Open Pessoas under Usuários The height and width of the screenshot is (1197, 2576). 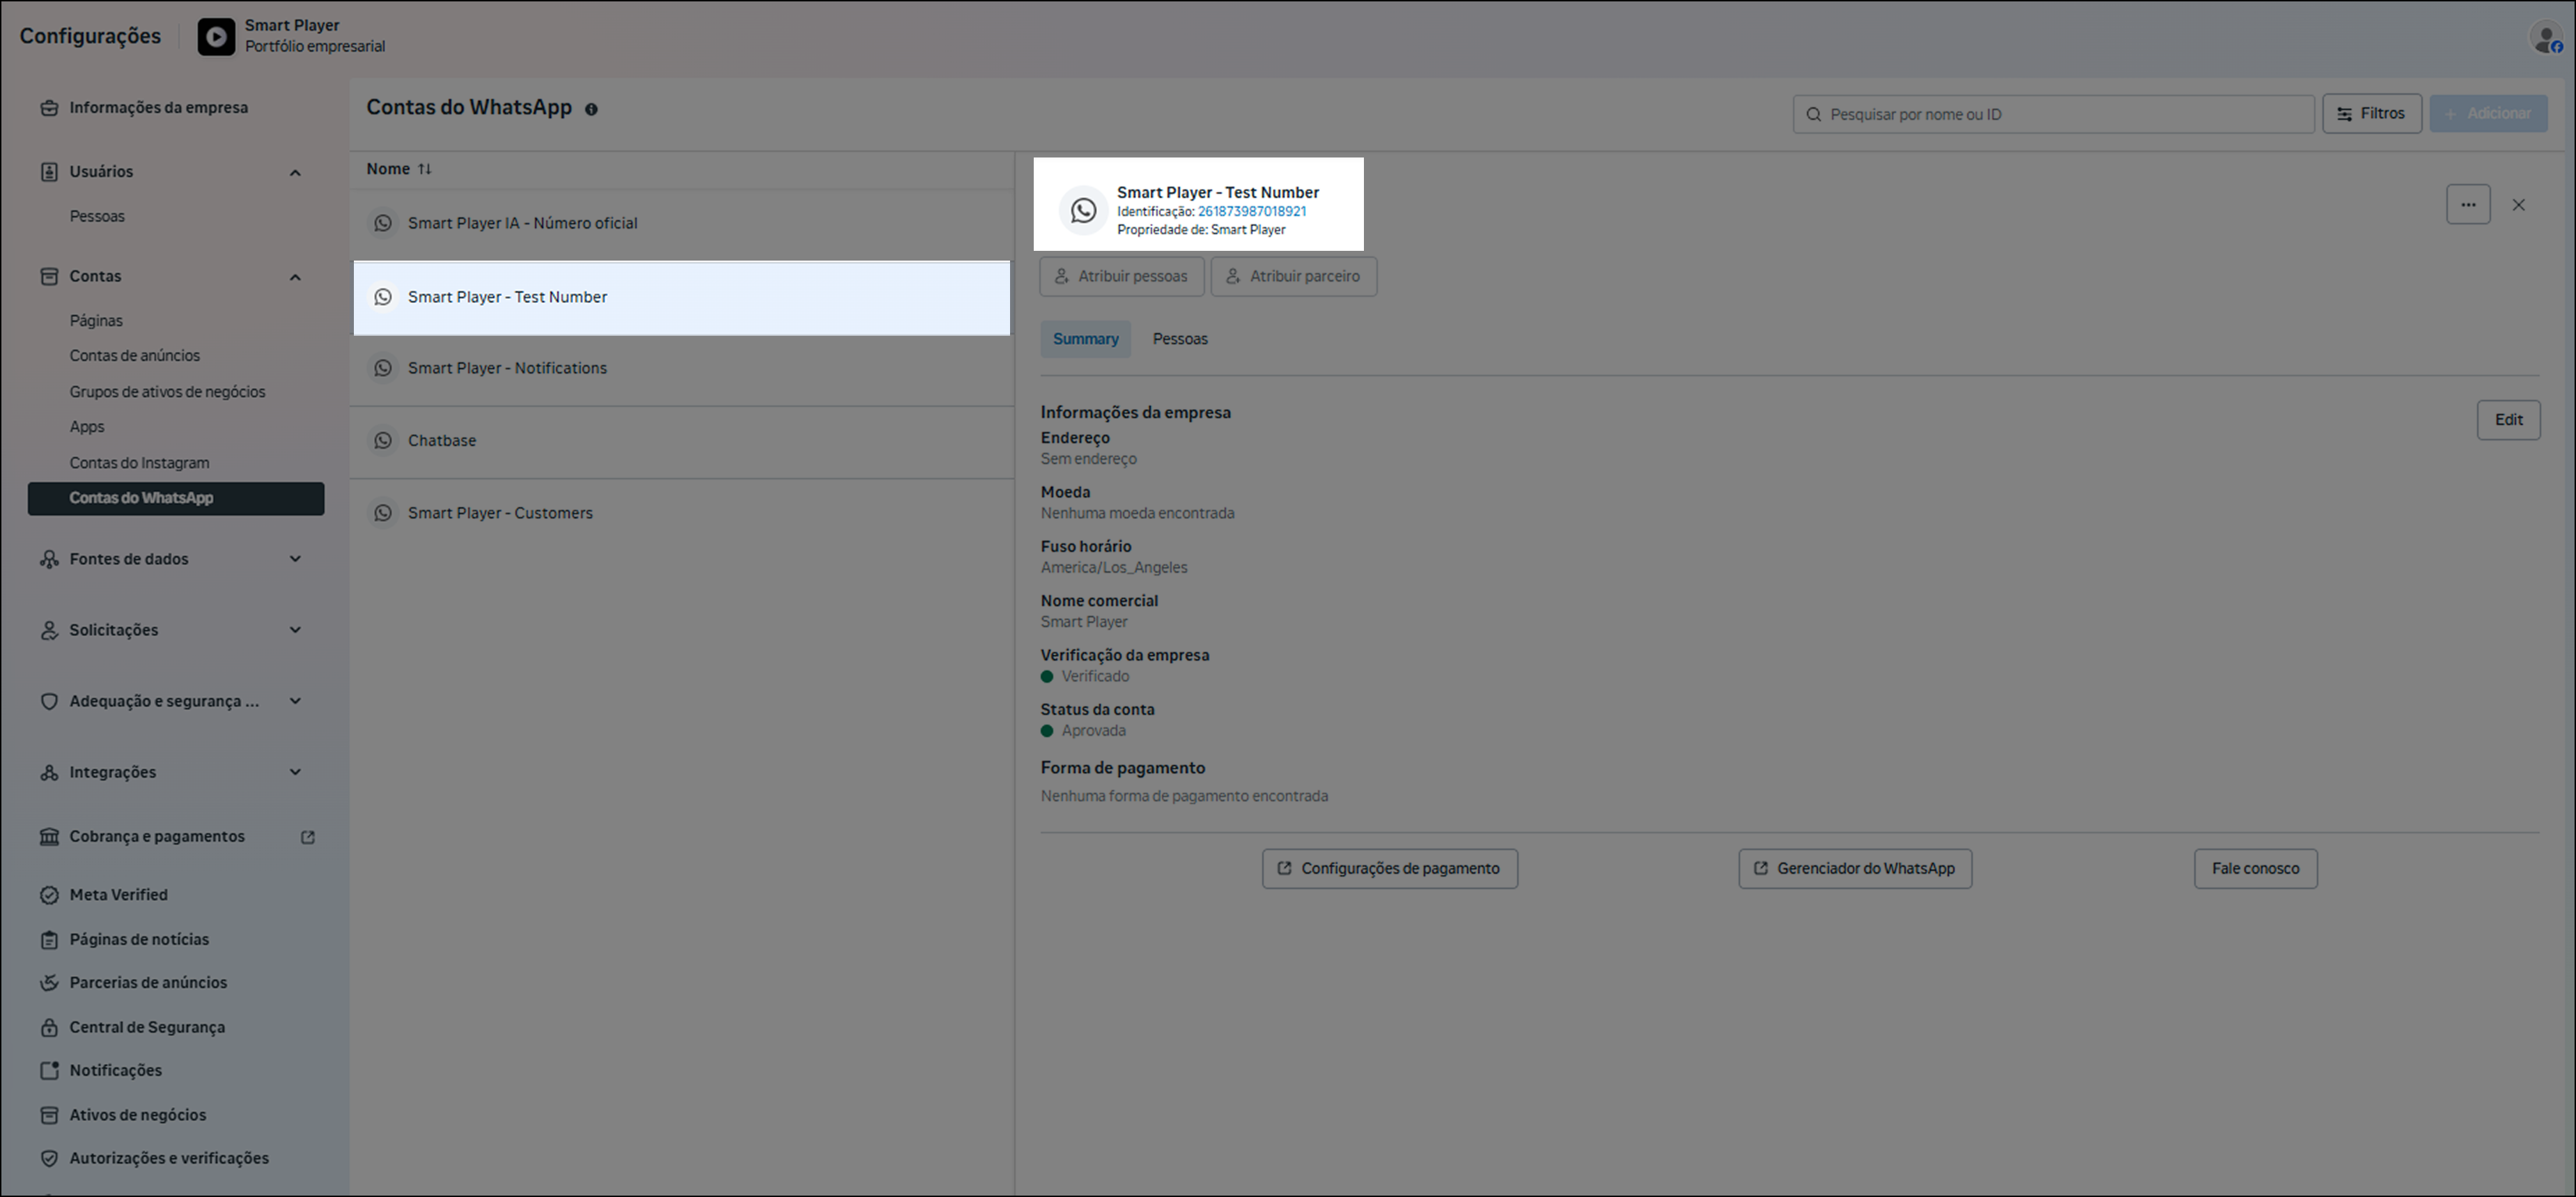tap(97, 216)
